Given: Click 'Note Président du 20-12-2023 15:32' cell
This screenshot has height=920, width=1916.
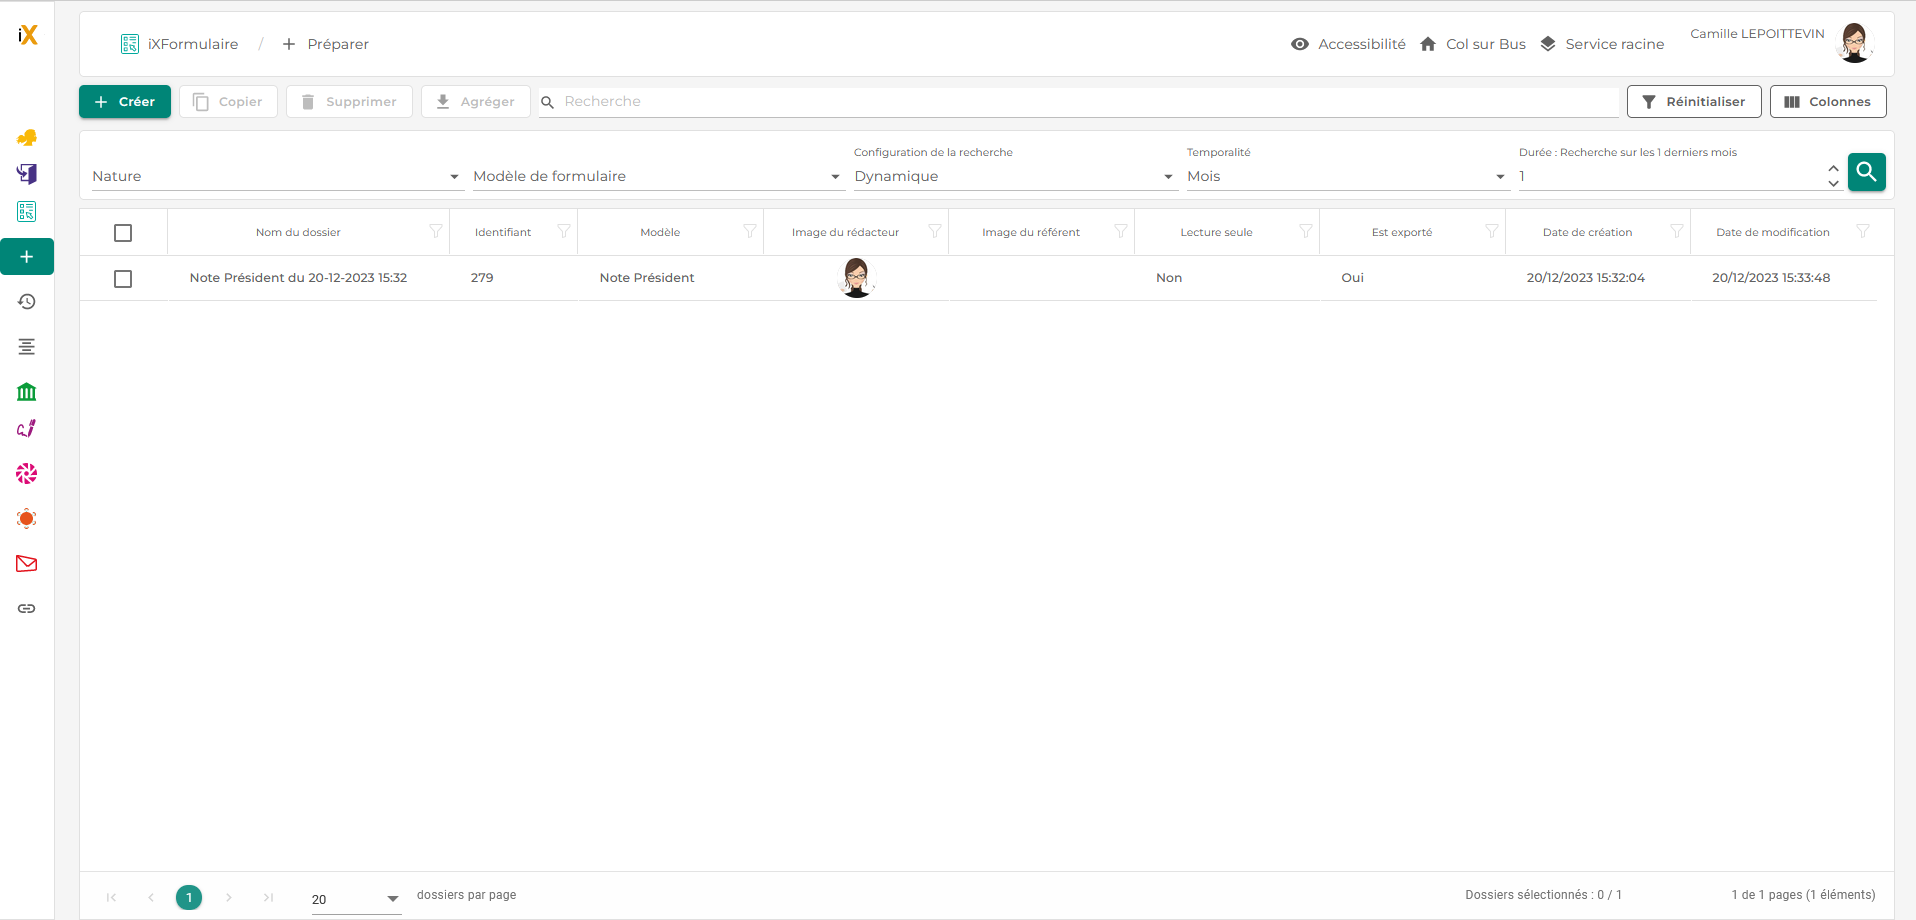Looking at the screenshot, I should click(x=298, y=278).
